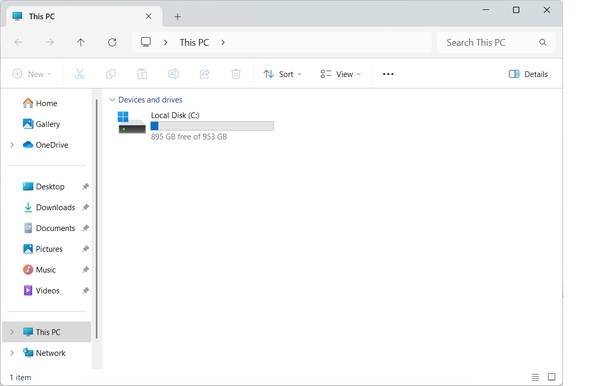Open the View dropdown menu

(341, 74)
